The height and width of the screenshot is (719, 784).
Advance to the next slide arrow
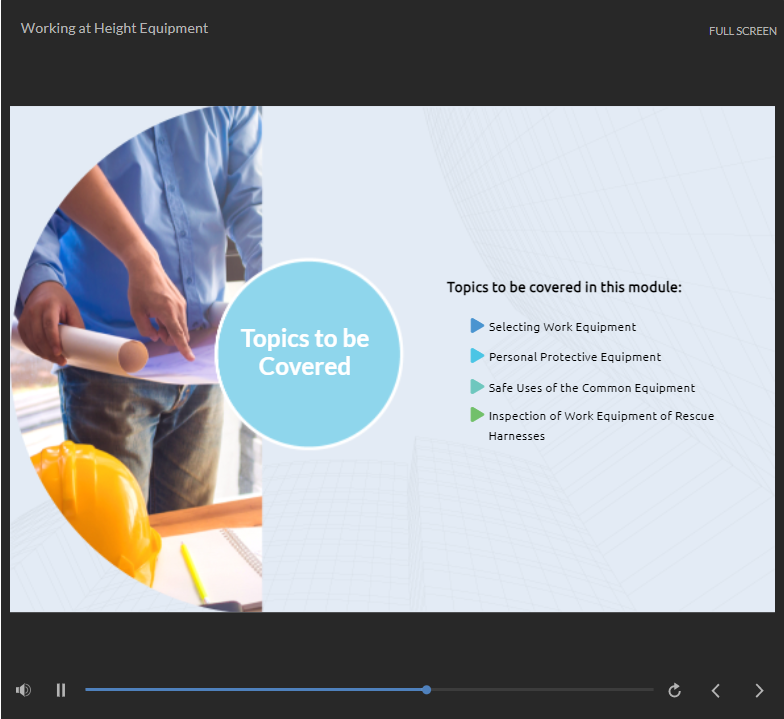759,690
